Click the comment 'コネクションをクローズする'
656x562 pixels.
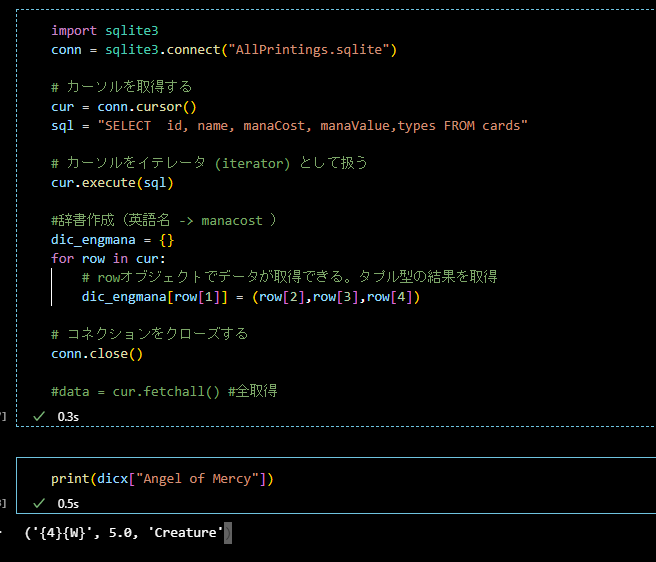click(x=149, y=334)
